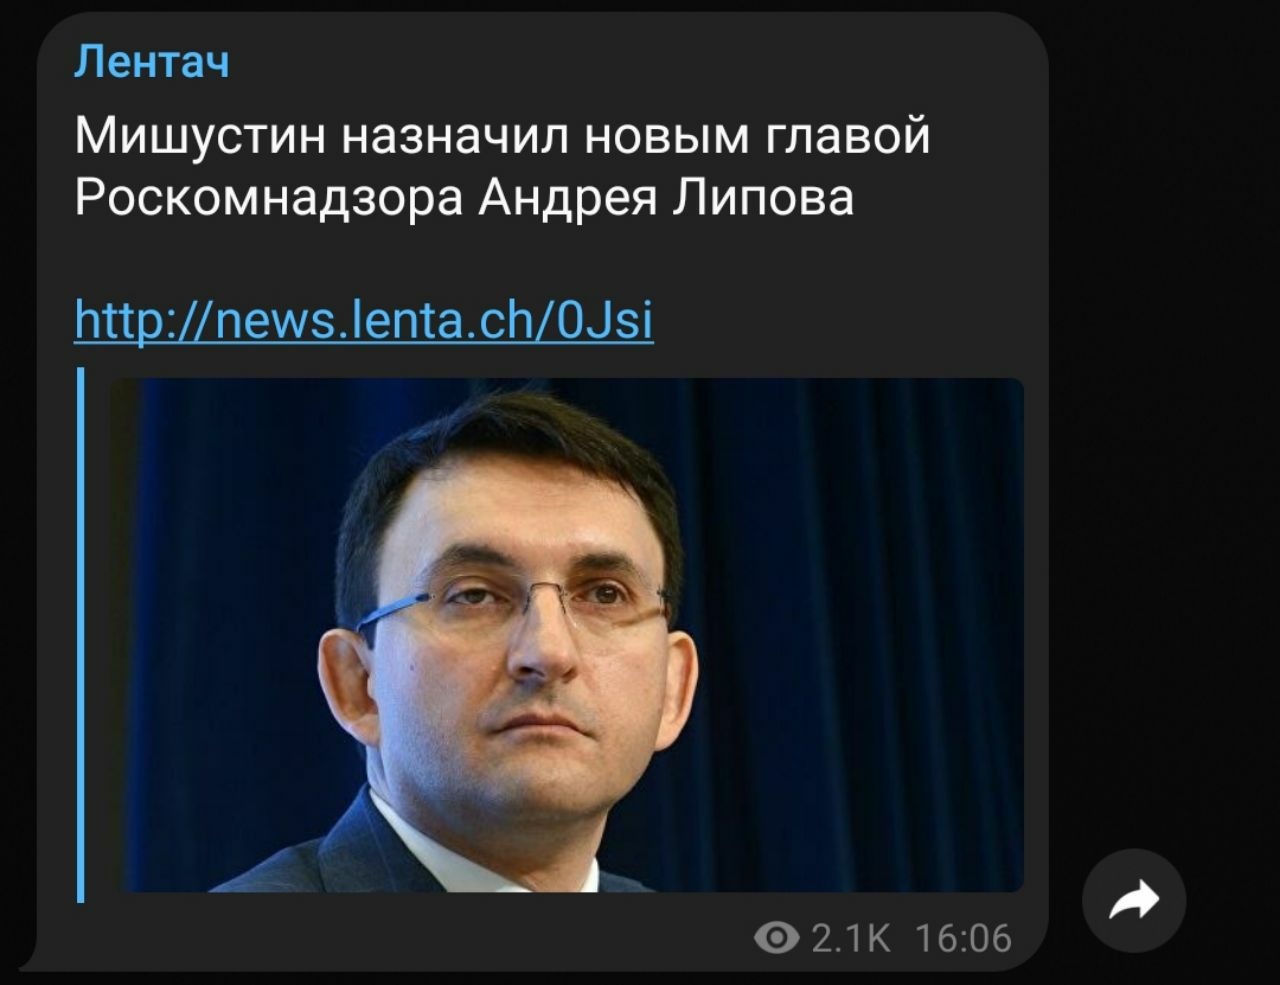The image size is (1280, 985).
Task: Click the word Роскомнадзора in the message
Action: (269, 197)
